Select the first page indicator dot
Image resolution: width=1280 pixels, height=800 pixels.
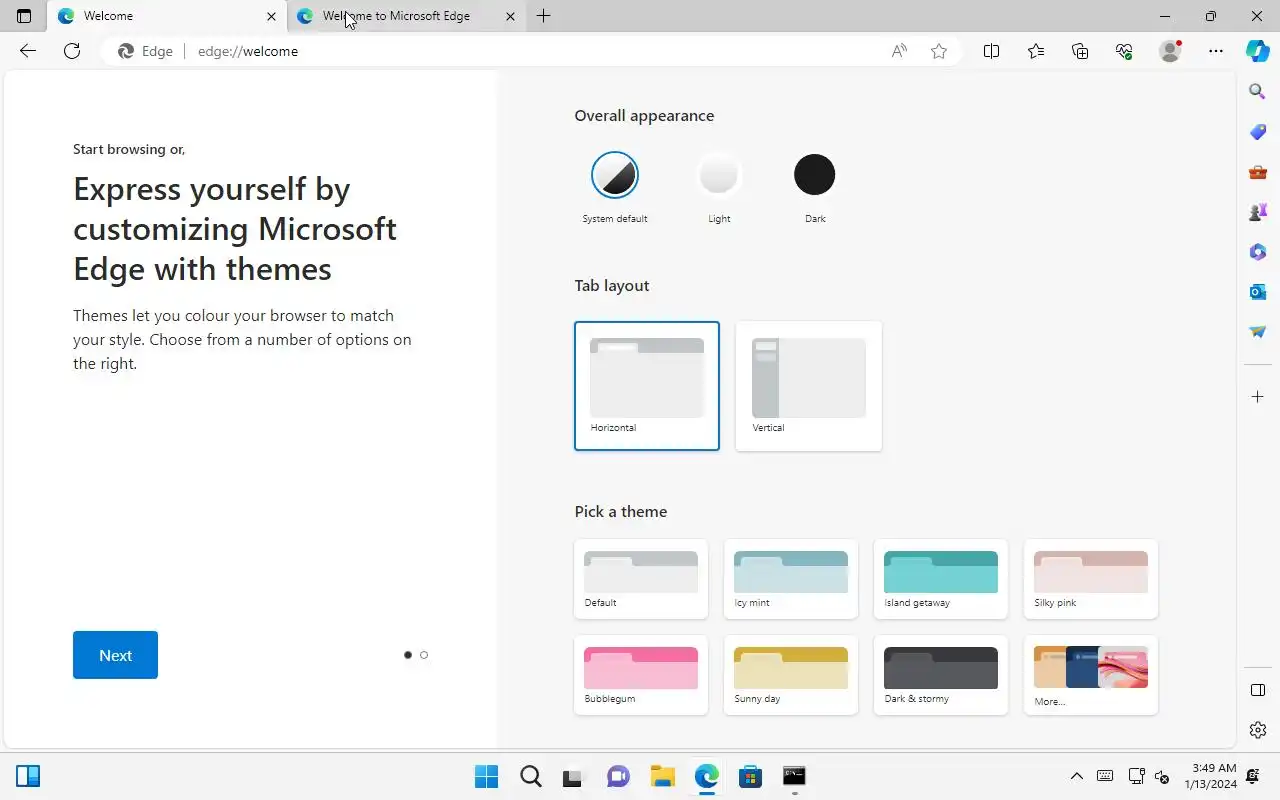pyautogui.click(x=408, y=655)
